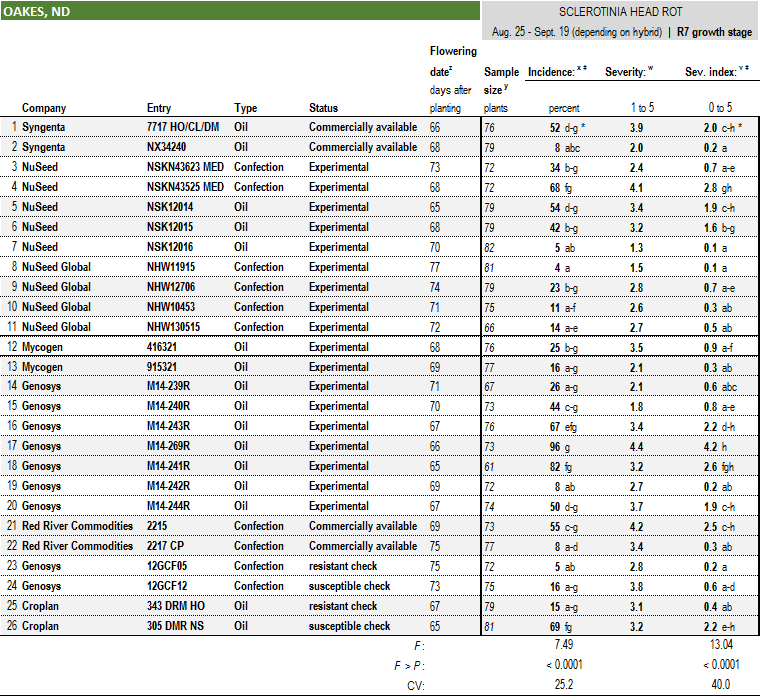This screenshot has height=697, width=761.
Task: Click the Company column header
Action: click(44, 108)
